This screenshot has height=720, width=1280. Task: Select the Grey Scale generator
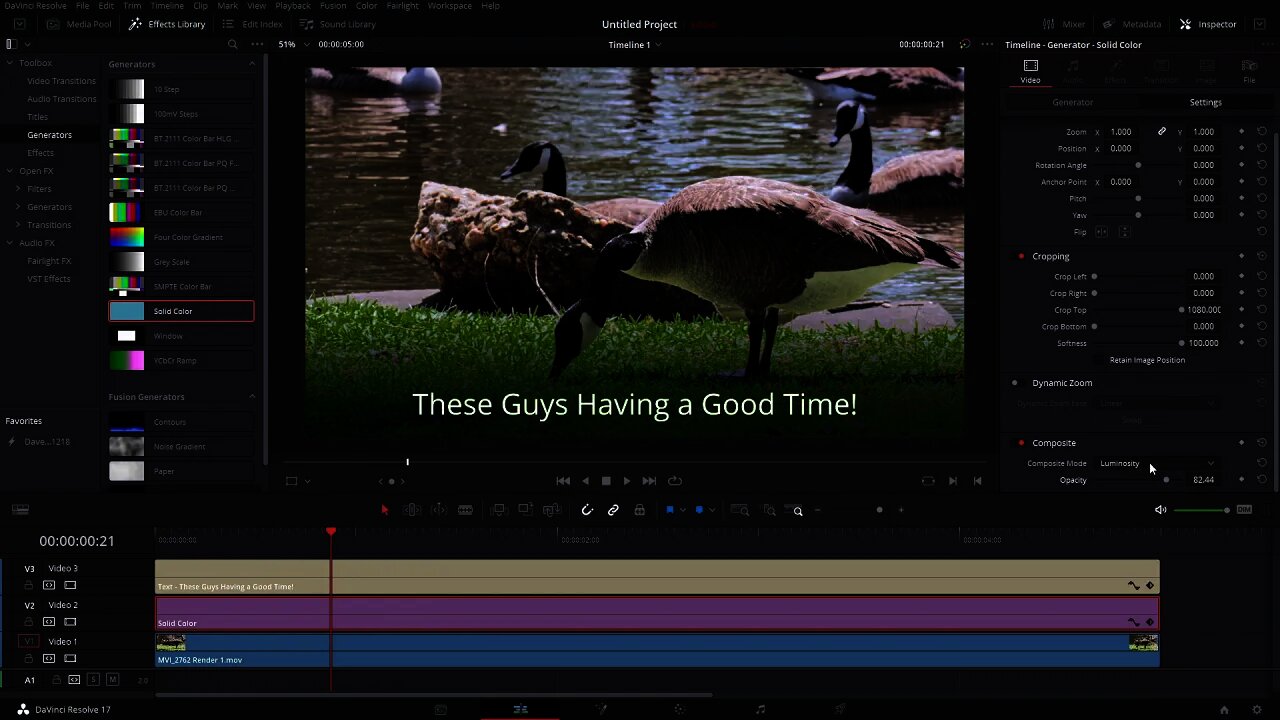pyautogui.click(x=181, y=262)
